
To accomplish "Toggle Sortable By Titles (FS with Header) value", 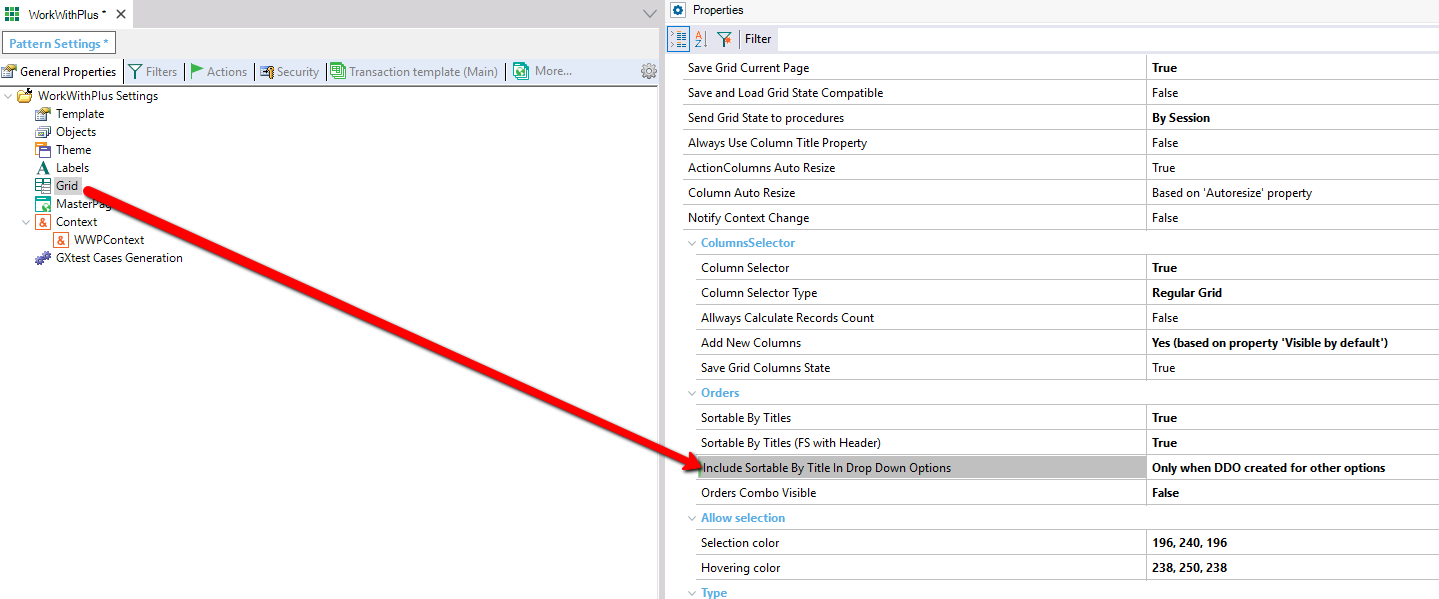I will pos(1292,443).
